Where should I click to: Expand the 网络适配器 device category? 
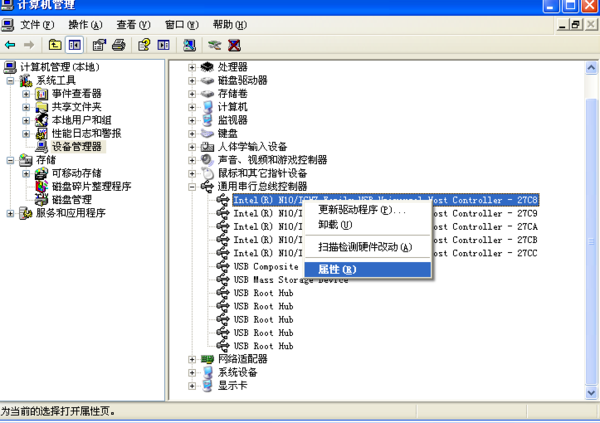point(193,359)
